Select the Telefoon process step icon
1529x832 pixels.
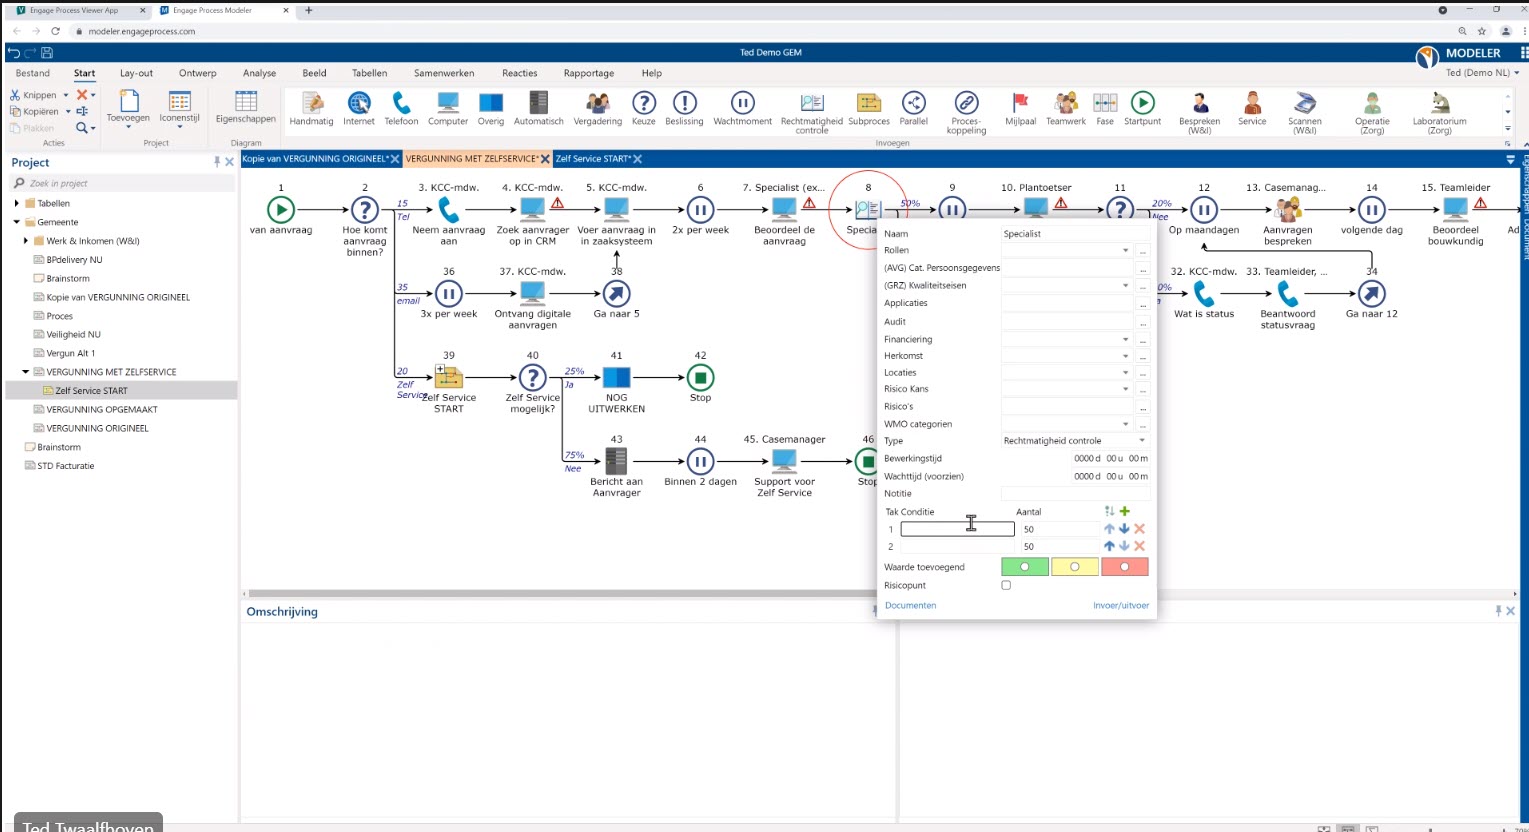point(401,103)
